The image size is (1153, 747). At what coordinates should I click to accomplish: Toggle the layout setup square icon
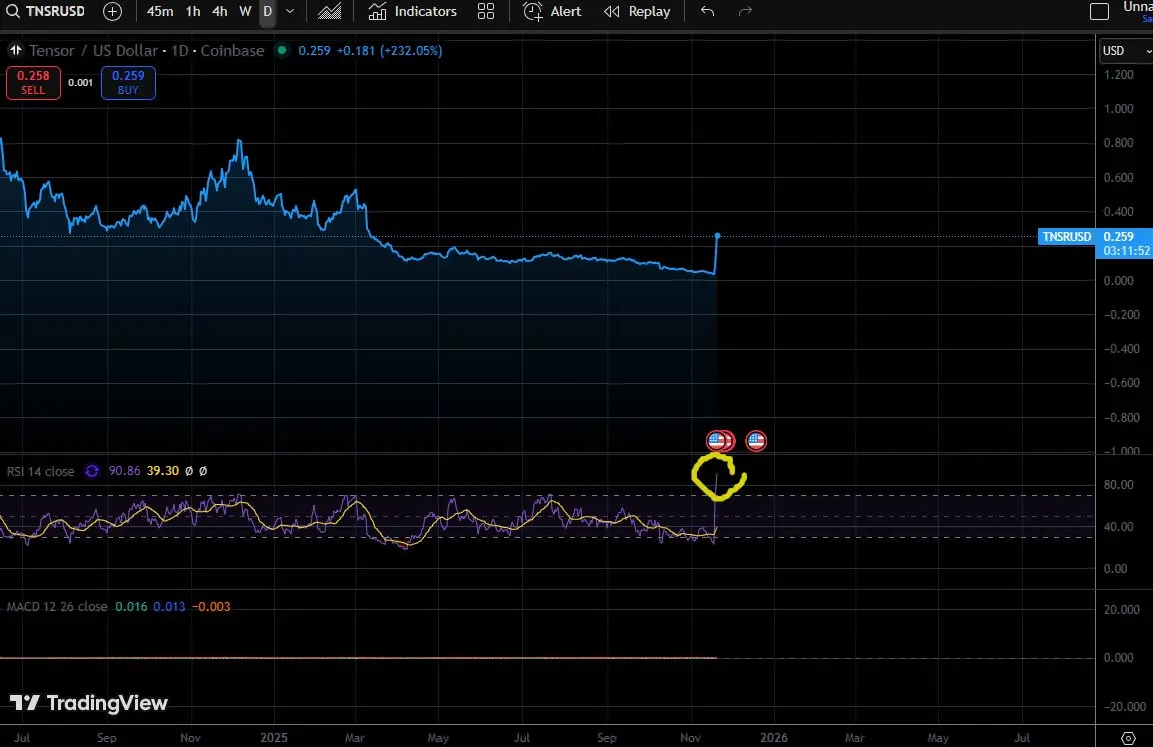pyautogui.click(x=1099, y=12)
